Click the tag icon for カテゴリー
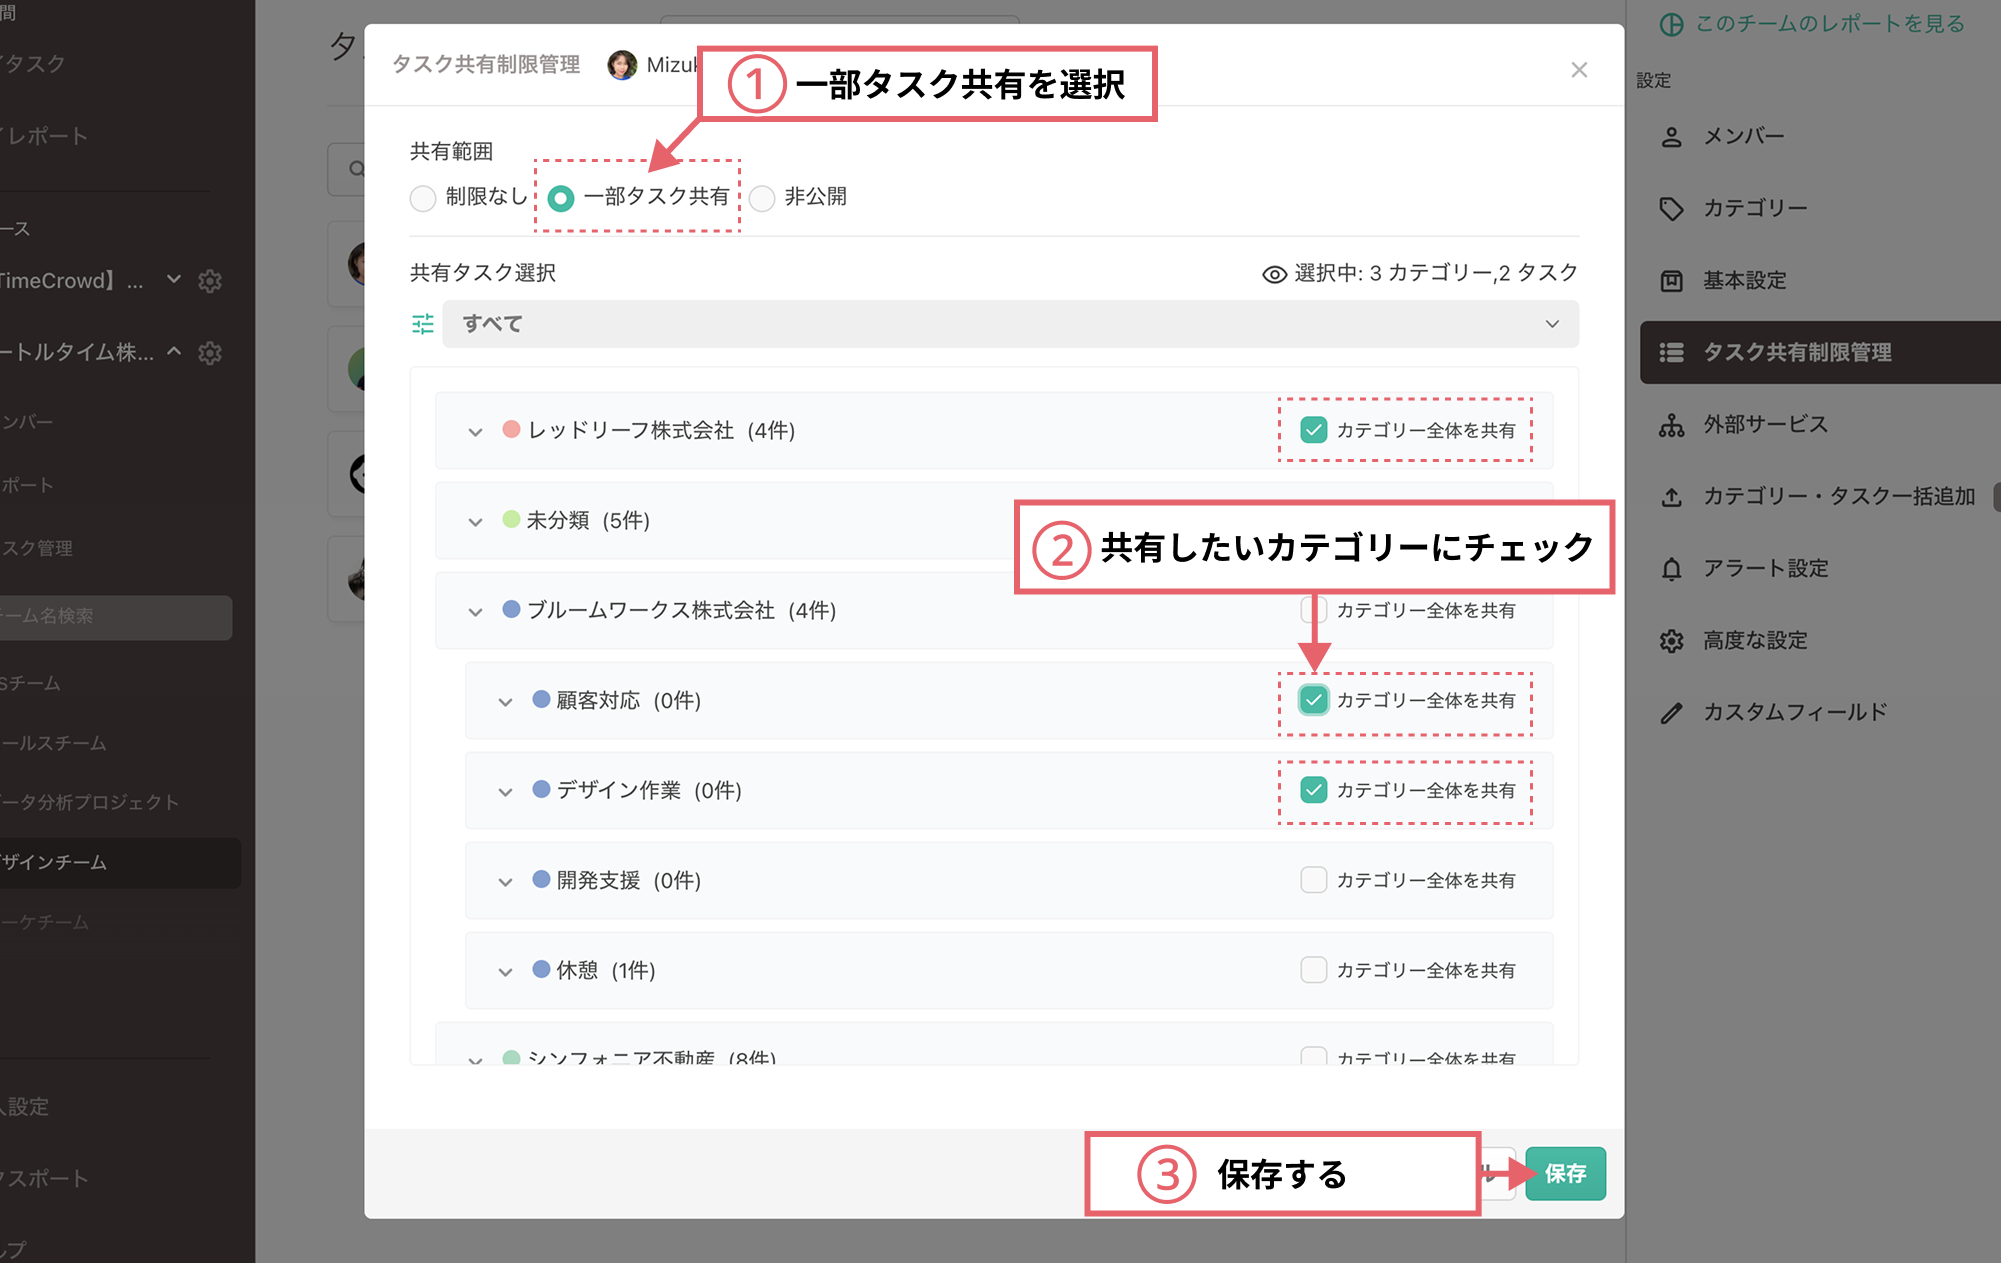Viewport: 2001px width, 1263px height. coord(1671,209)
